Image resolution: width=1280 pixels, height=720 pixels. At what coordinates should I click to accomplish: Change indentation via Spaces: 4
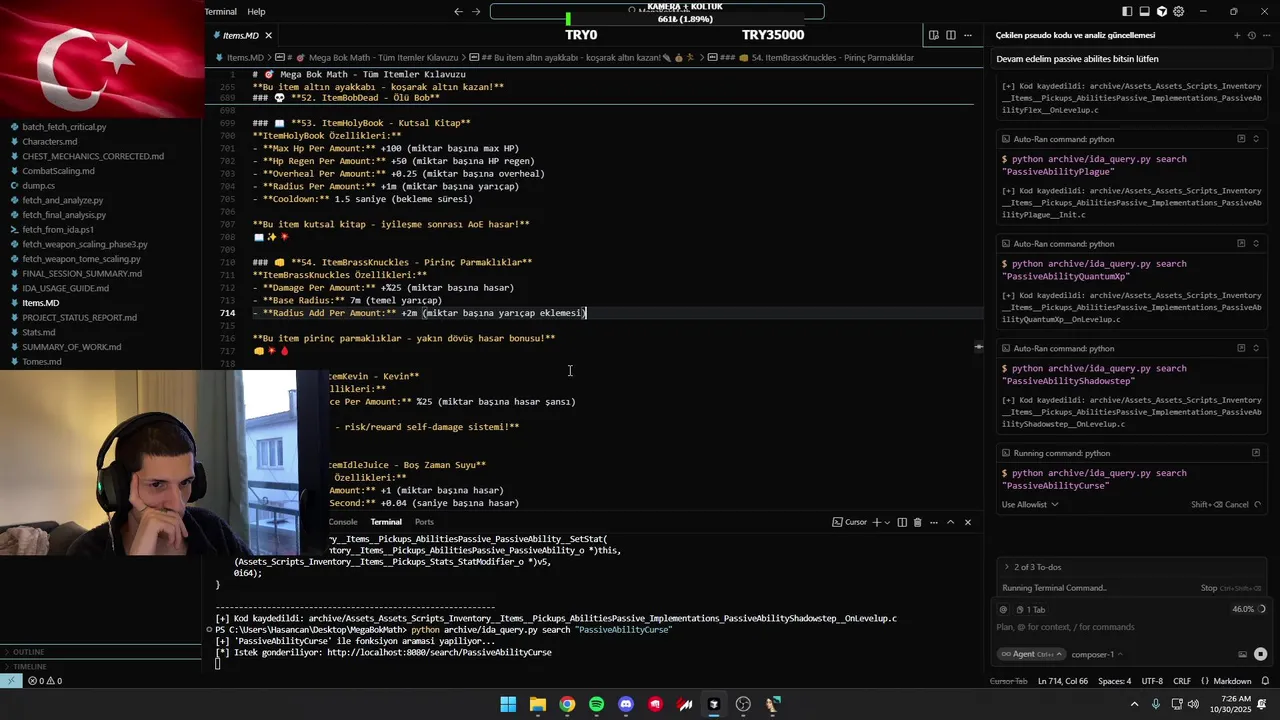(1114, 681)
